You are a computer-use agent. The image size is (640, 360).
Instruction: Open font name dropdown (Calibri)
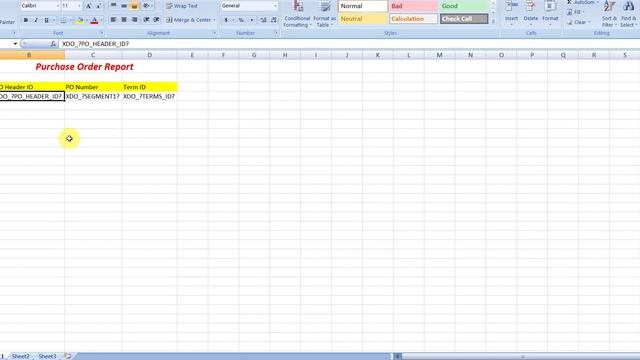click(58, 6)
